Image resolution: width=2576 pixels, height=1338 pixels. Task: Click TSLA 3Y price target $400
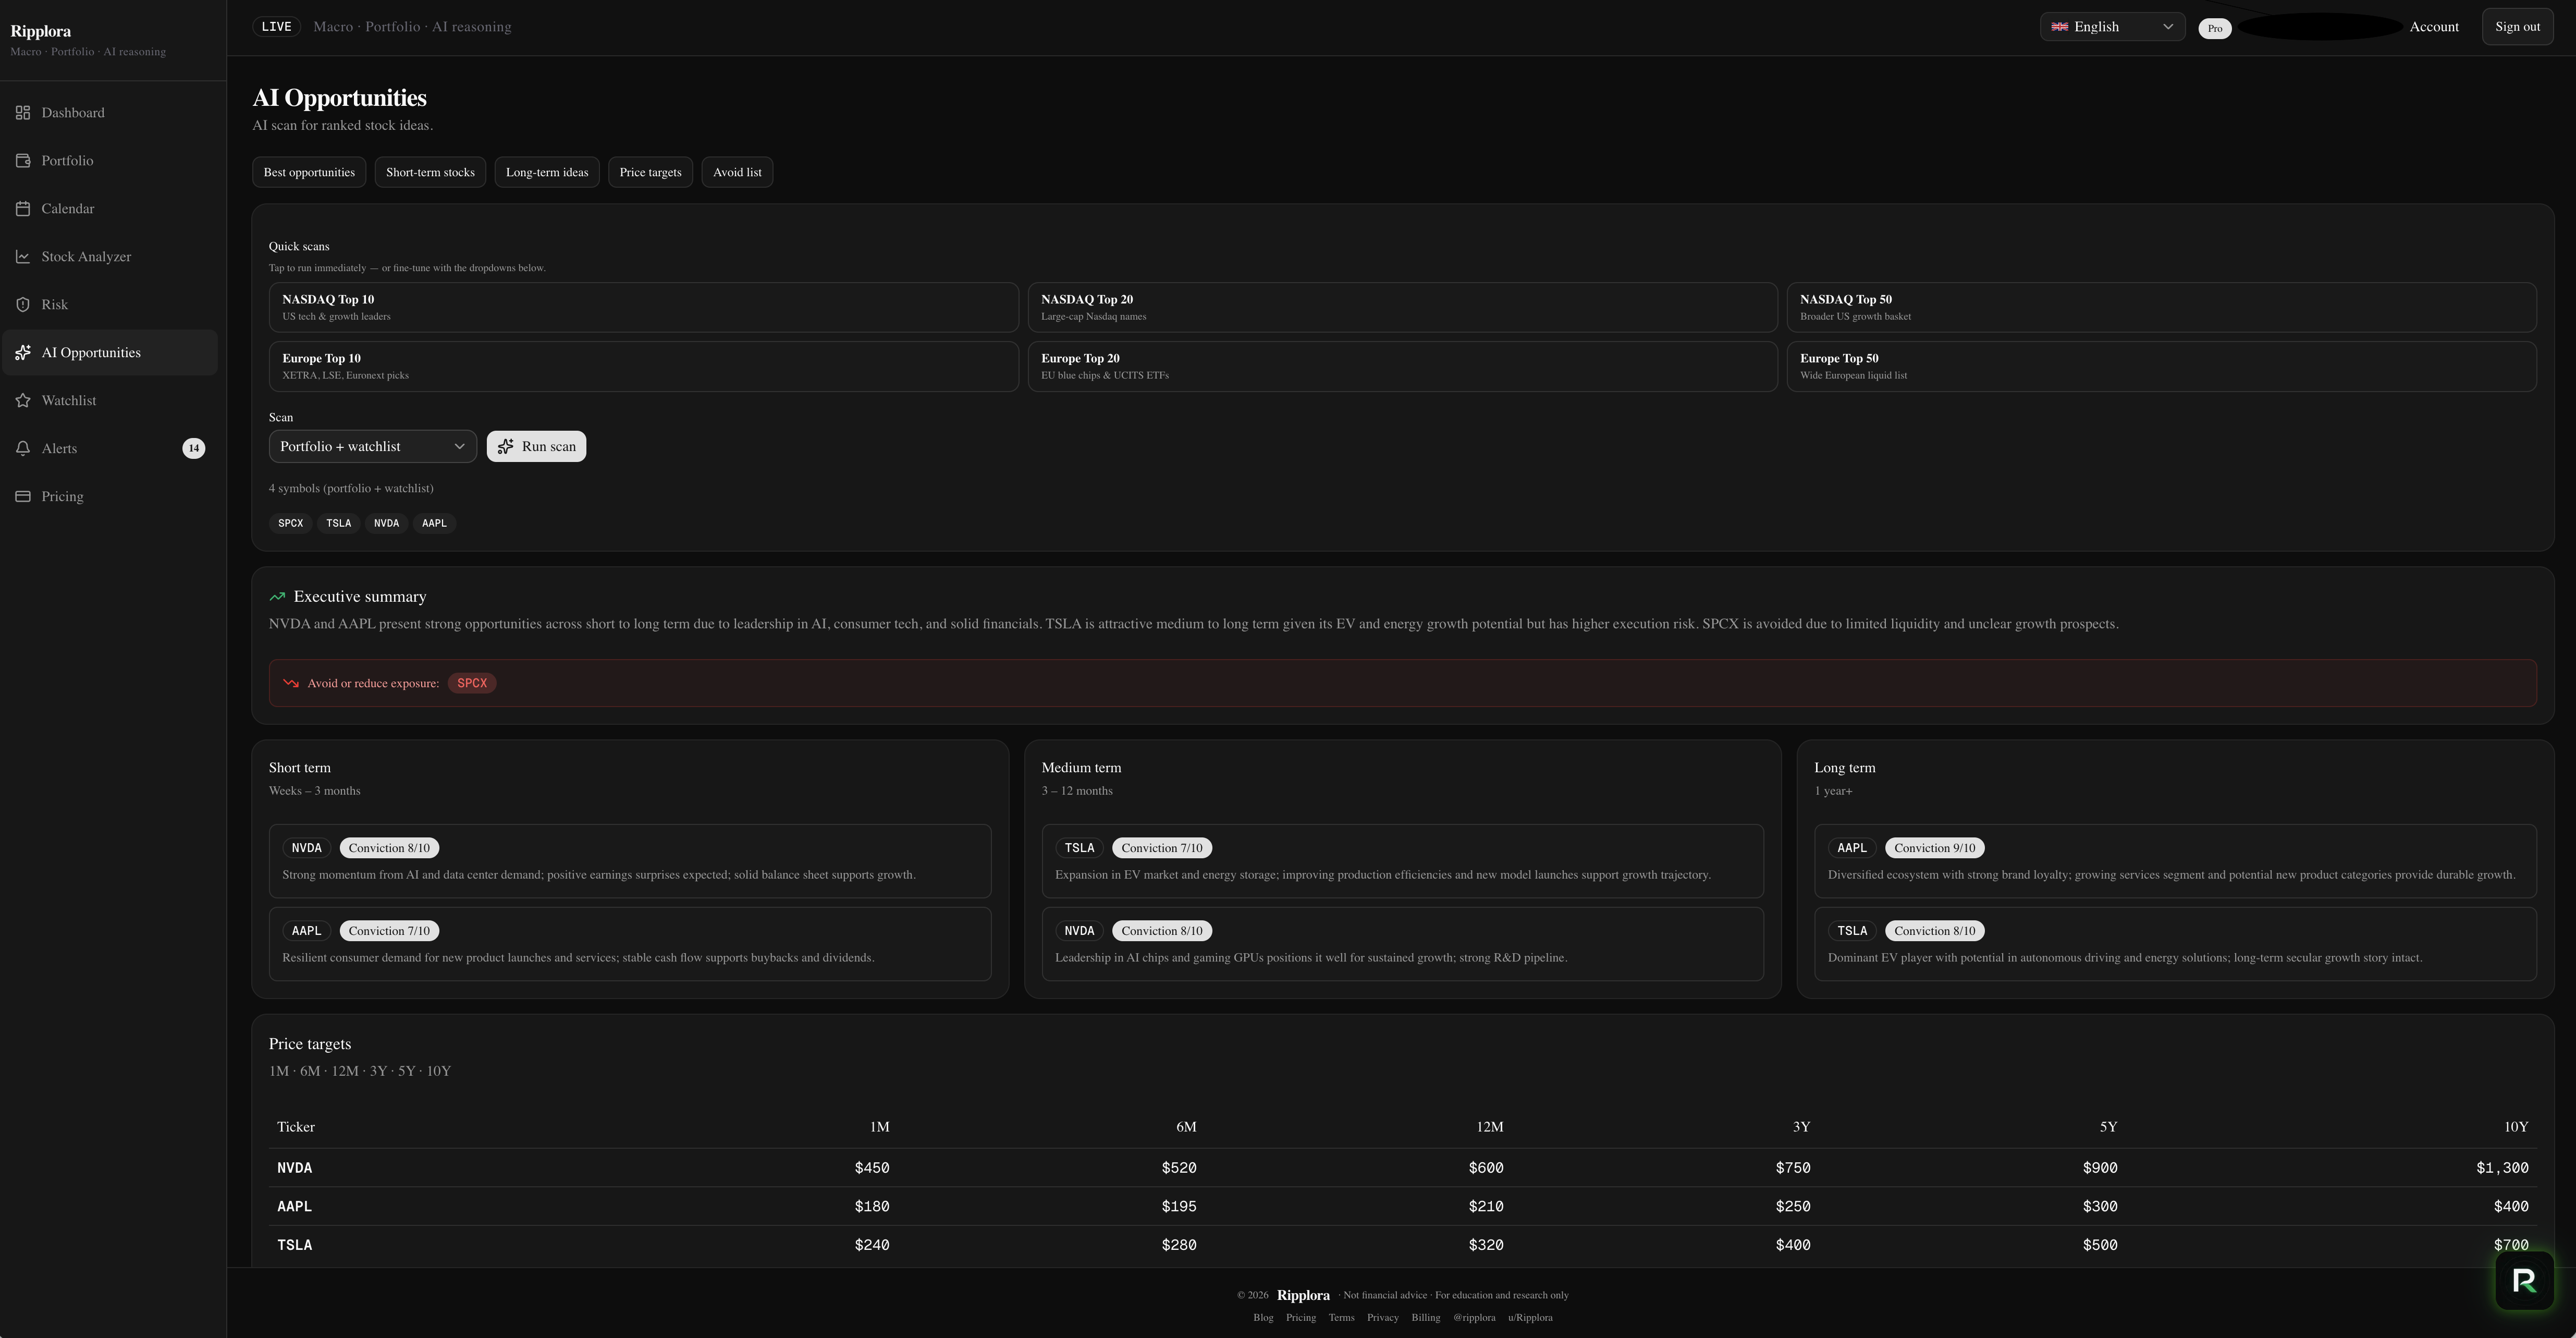1792,1245
